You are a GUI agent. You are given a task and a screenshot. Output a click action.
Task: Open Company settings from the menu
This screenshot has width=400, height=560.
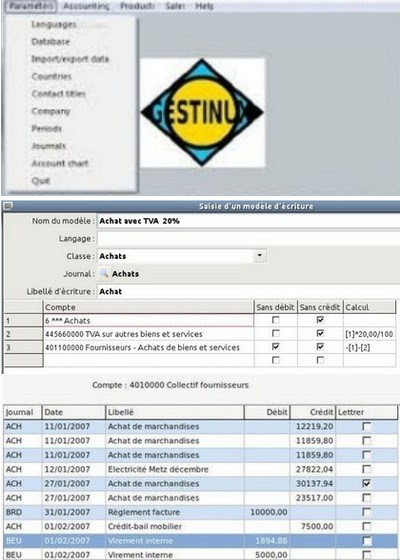[x=51, y=111]
